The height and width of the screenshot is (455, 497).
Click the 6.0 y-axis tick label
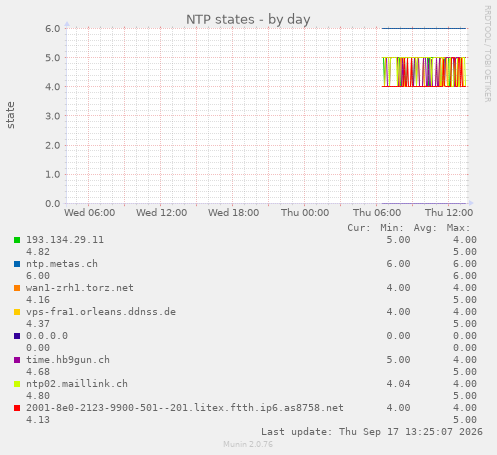[53, 28]
